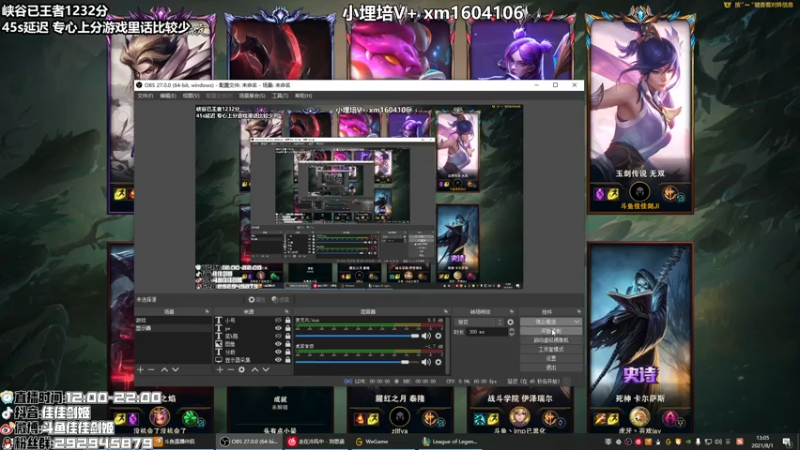This screenshot has height=450, width=800.
Task: Click the 图像 source image icon
Action: (x=219, y=344)
